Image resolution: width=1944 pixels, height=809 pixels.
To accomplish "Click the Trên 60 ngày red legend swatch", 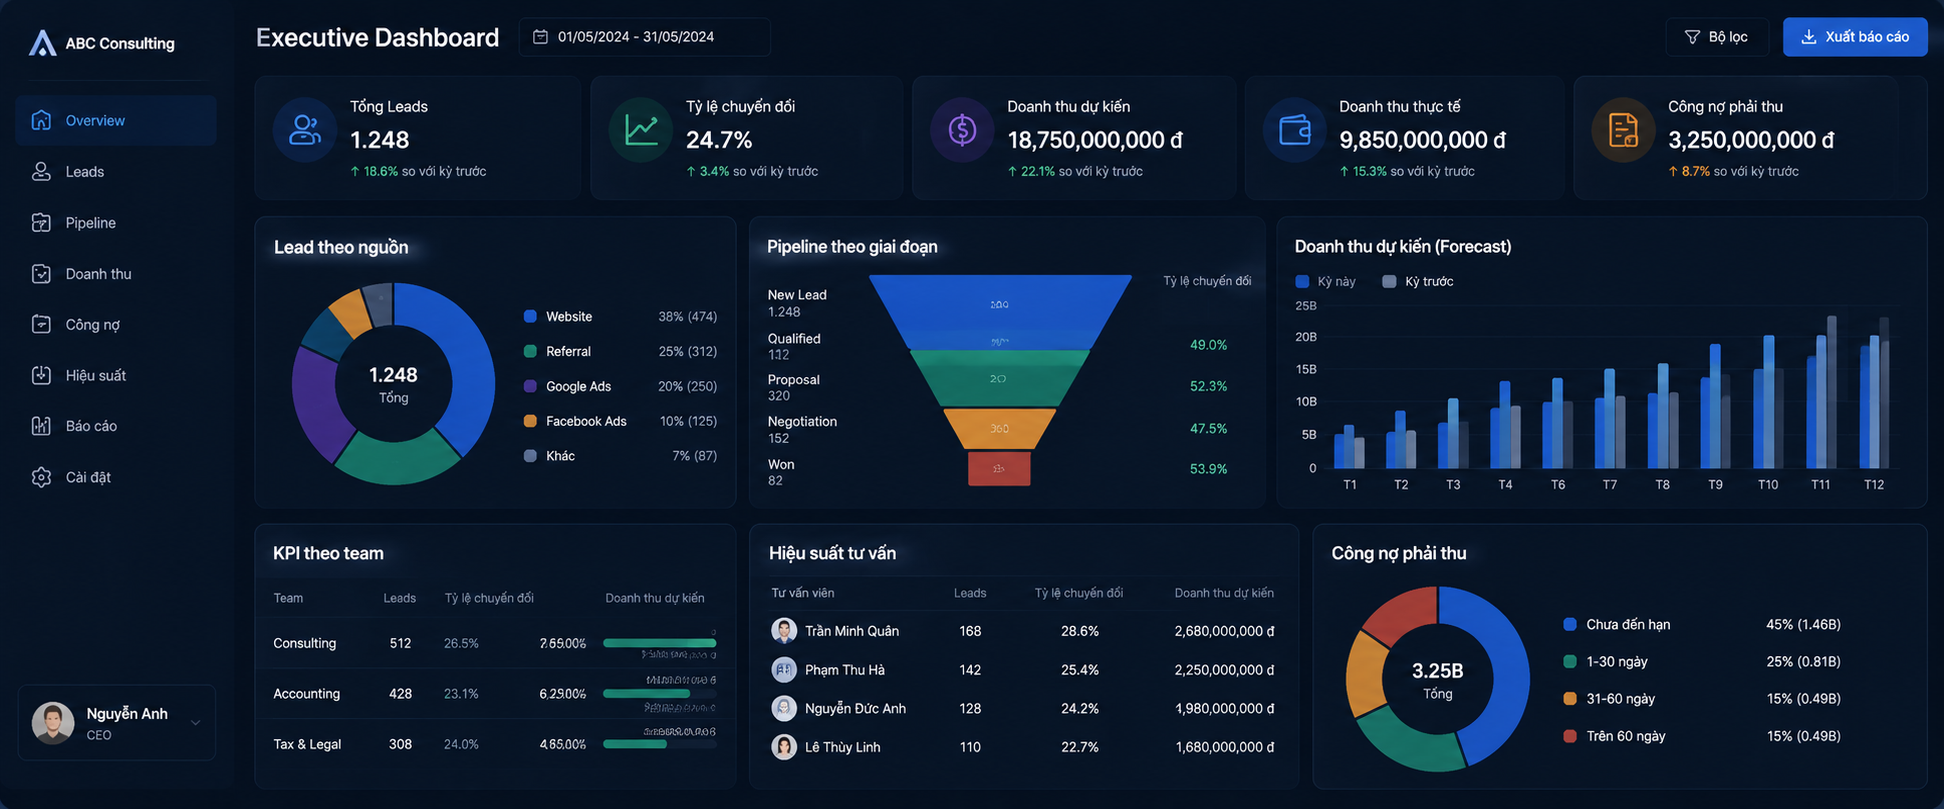I will click(1570, 736).
